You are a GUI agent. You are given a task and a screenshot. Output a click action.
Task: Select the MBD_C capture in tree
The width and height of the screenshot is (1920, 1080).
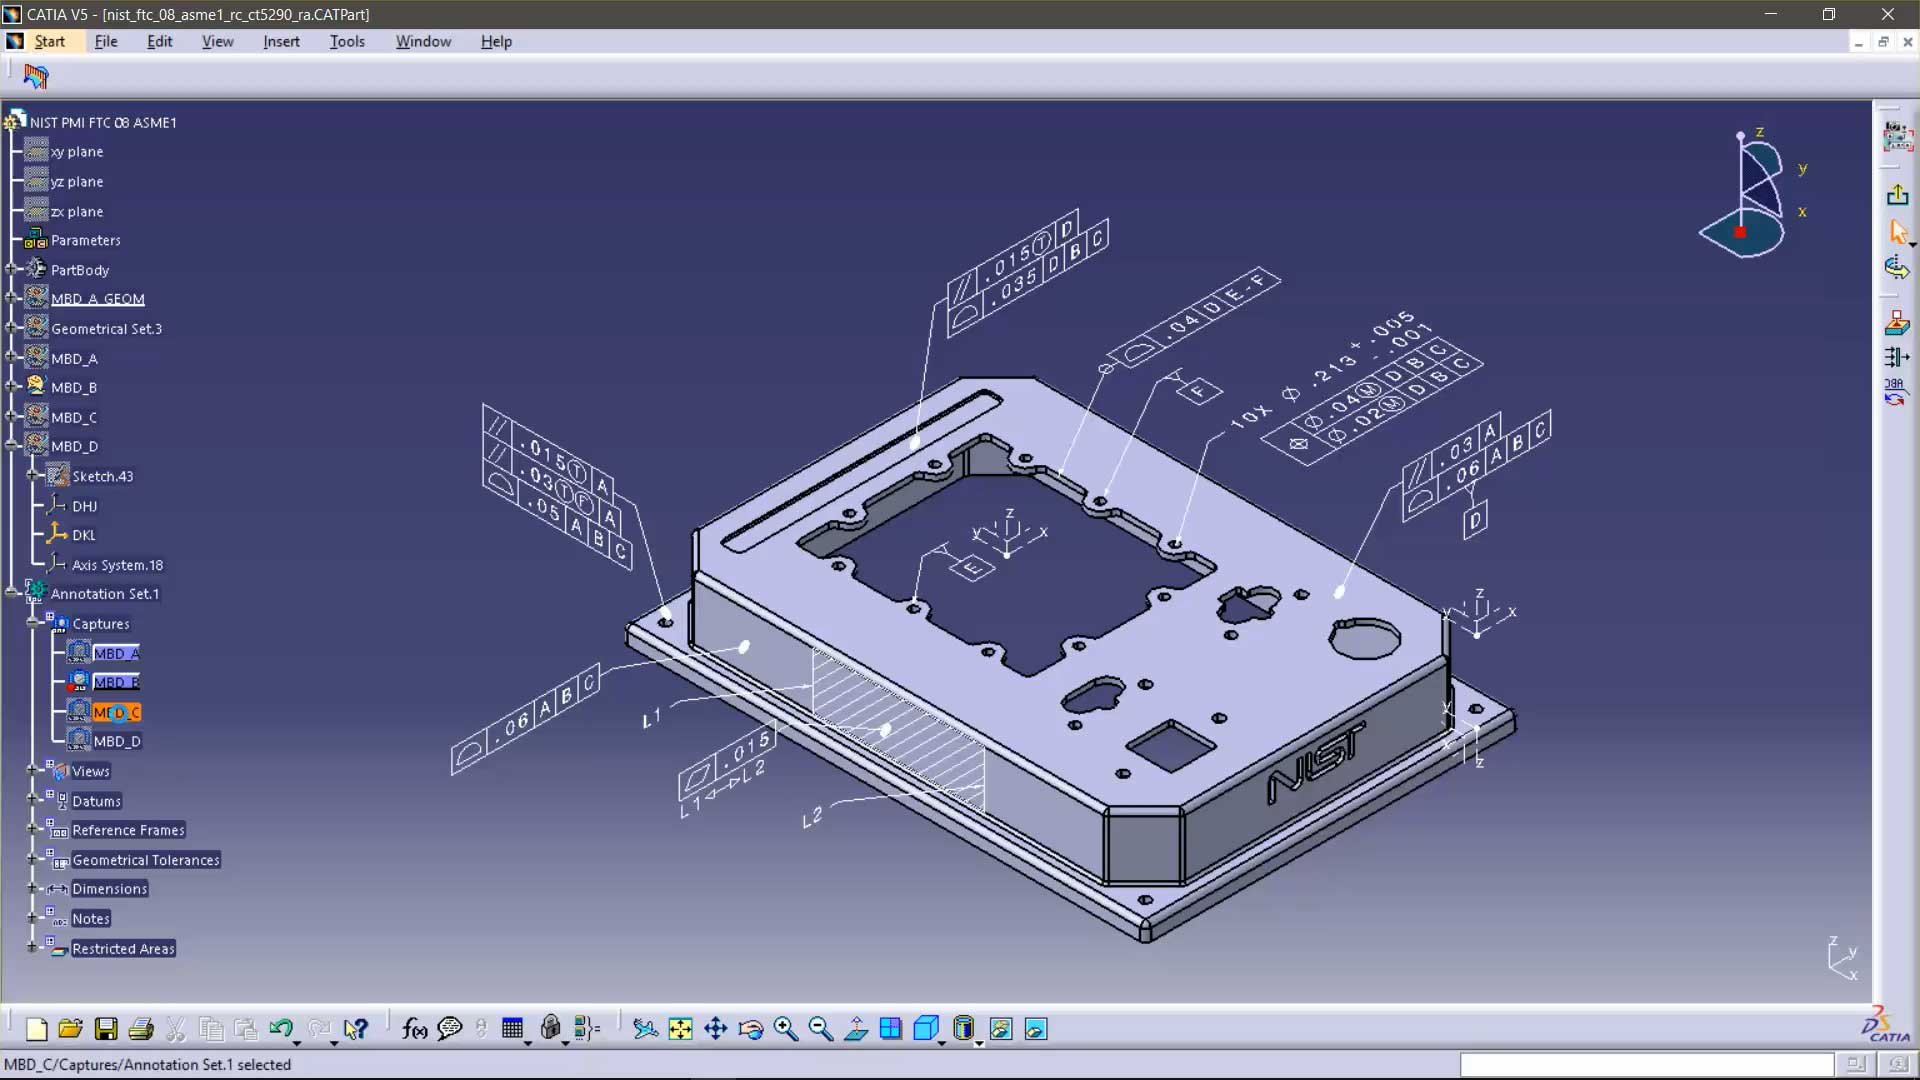pyautogui.click(x=116, y=712)
